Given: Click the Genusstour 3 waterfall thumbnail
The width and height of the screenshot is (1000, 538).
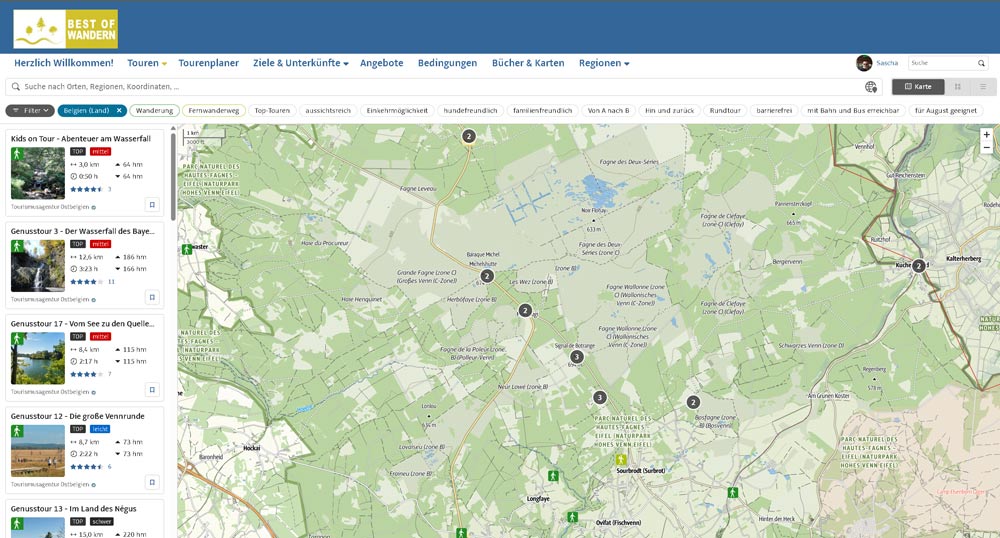Looking at the screenshot, I should [x=38, y=266].
